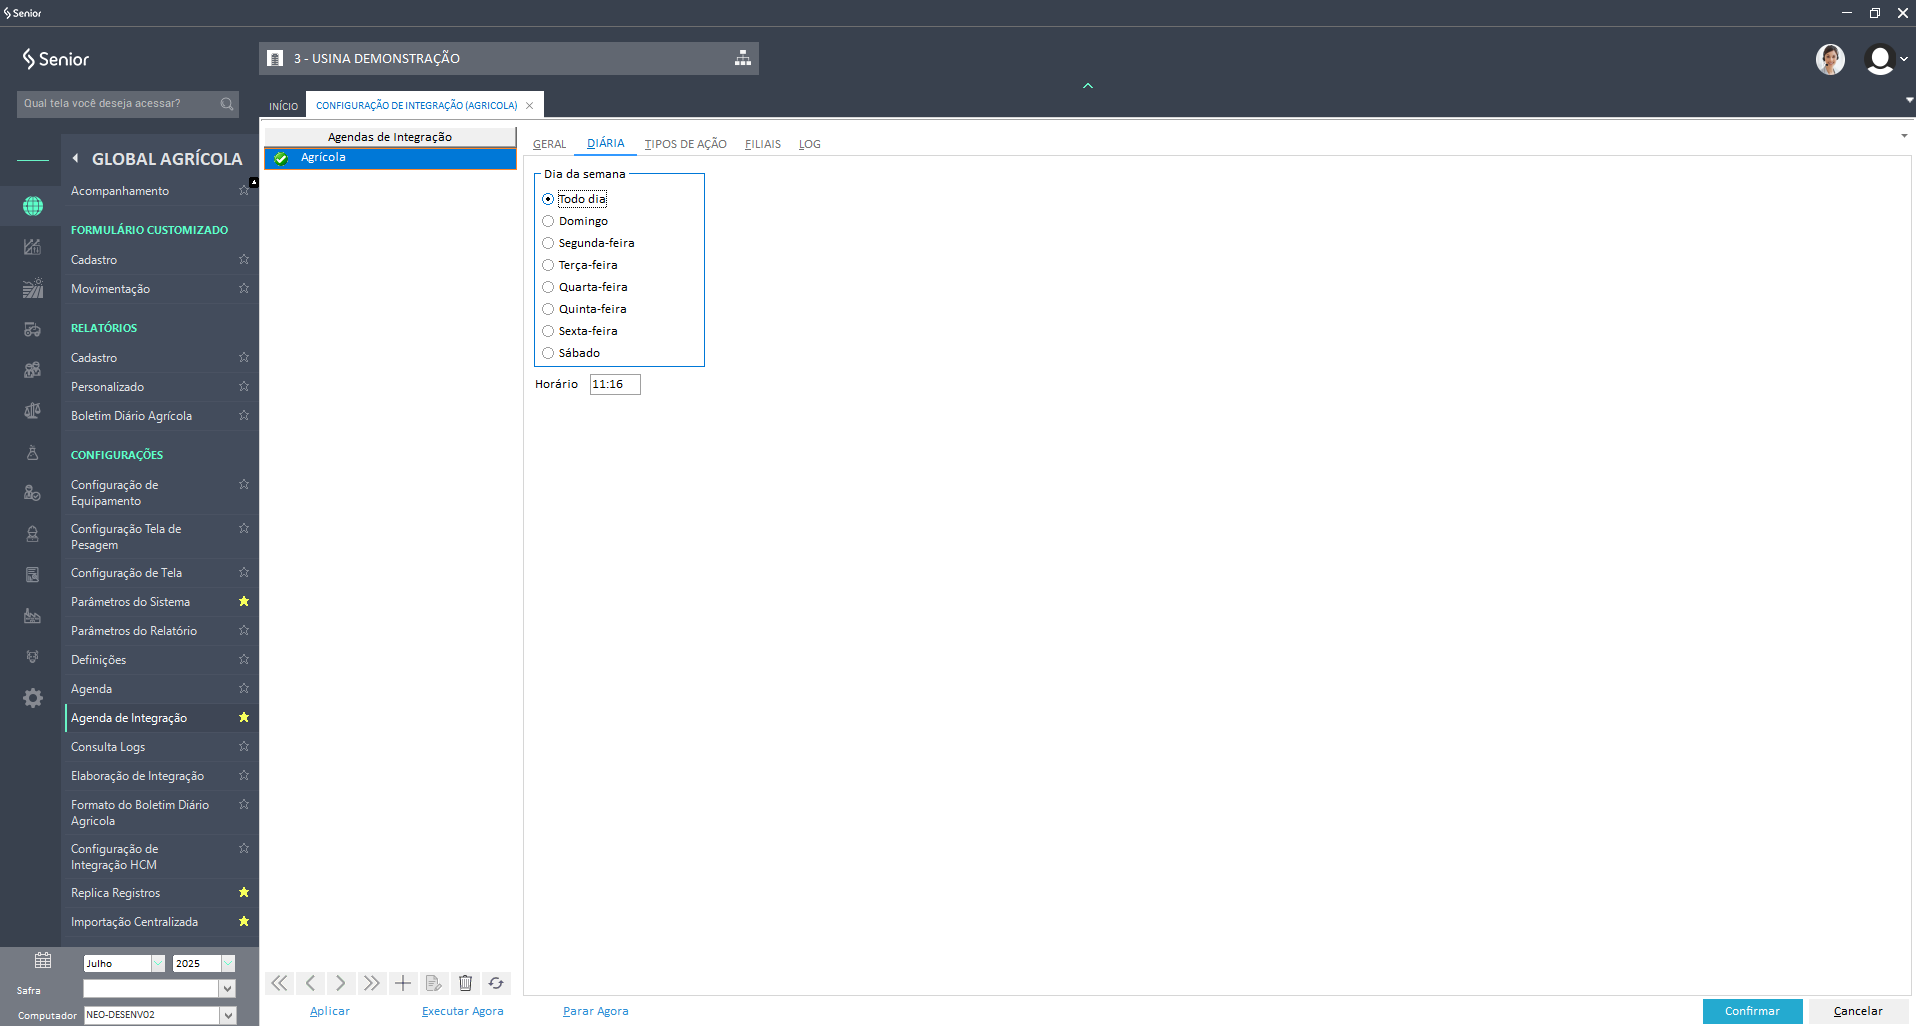The height and width of the screenshot is (1026, 1916).
Task: Open the factory module icon
Action: (33, 616)
